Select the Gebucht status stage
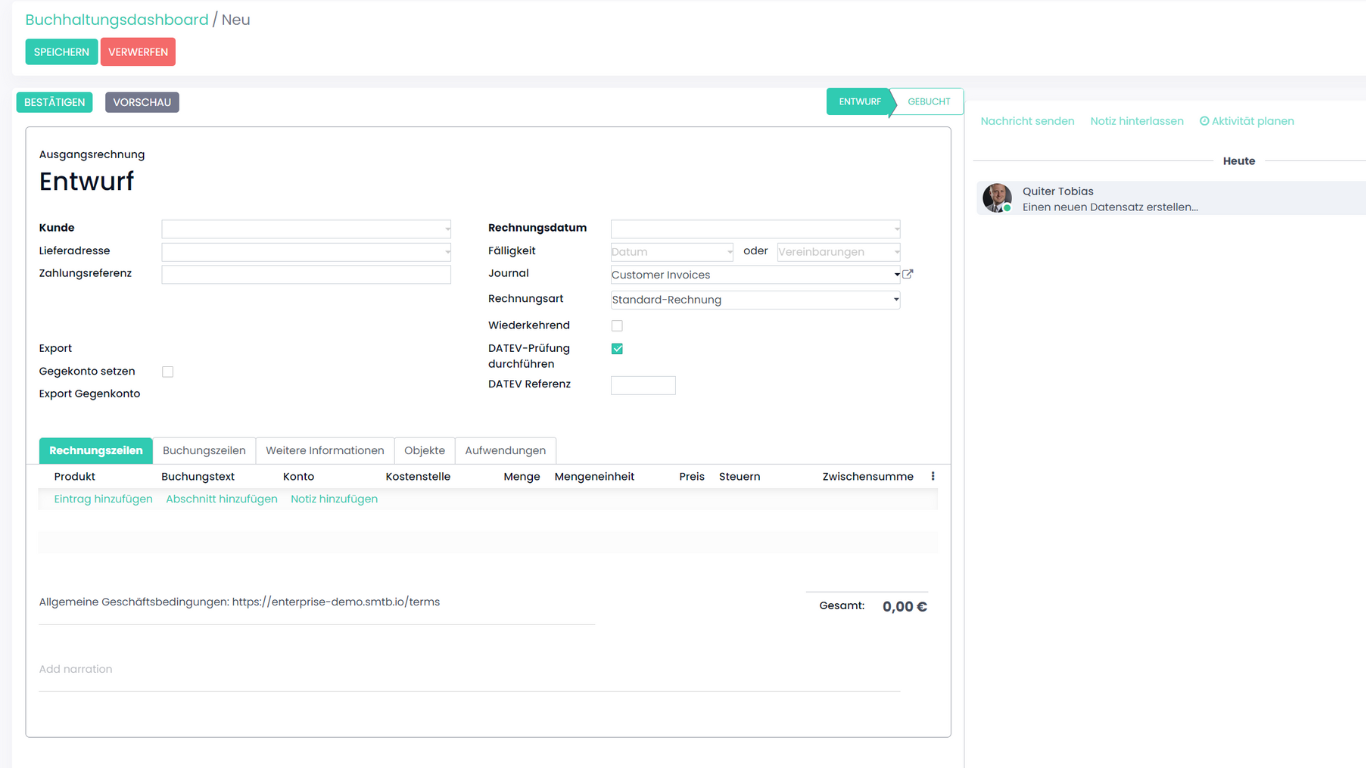Image resolution: width=1366 pixels, height=768 pixels. coord(929,102)
